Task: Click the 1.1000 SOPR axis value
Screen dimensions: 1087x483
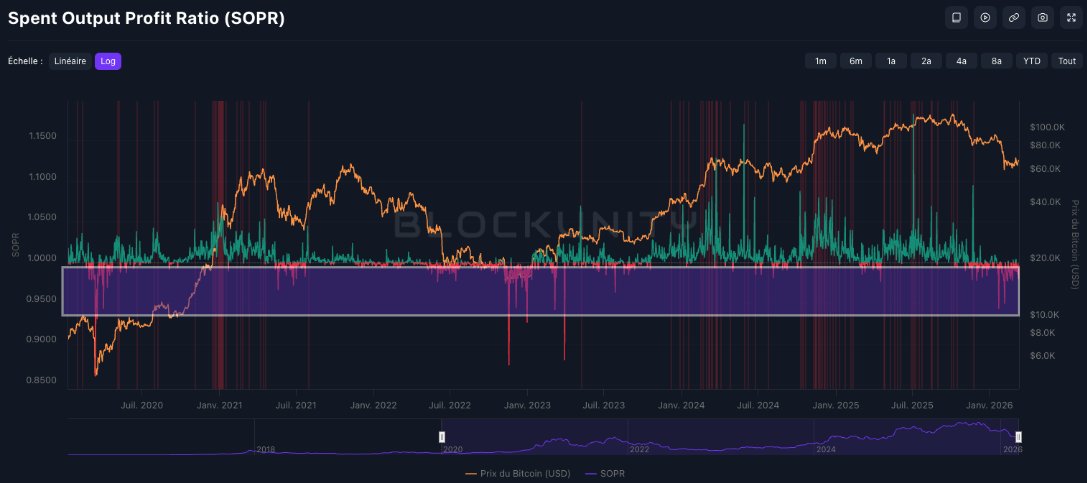Action: point(44,177)
